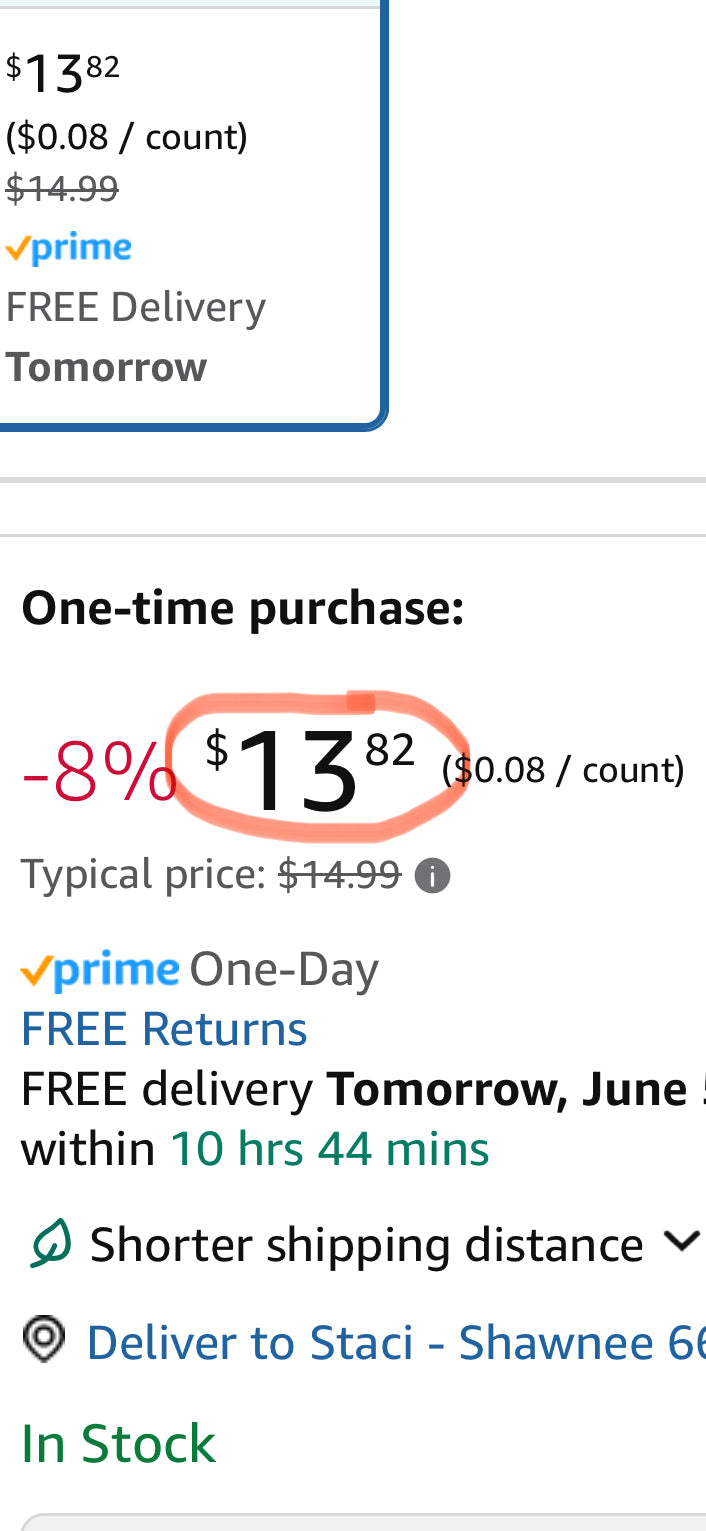Tap the FREE delivery Tomorrow, June text
The height and width of the screenshot is (1531, 706).
pos(360,1089)
